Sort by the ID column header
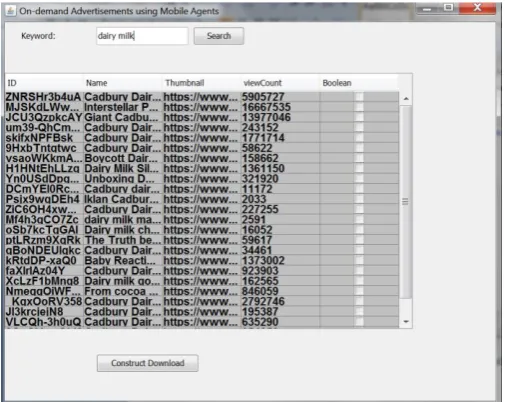Image resolution: width=505 pixels, height=402 pixels. click(x=44, y=83)
